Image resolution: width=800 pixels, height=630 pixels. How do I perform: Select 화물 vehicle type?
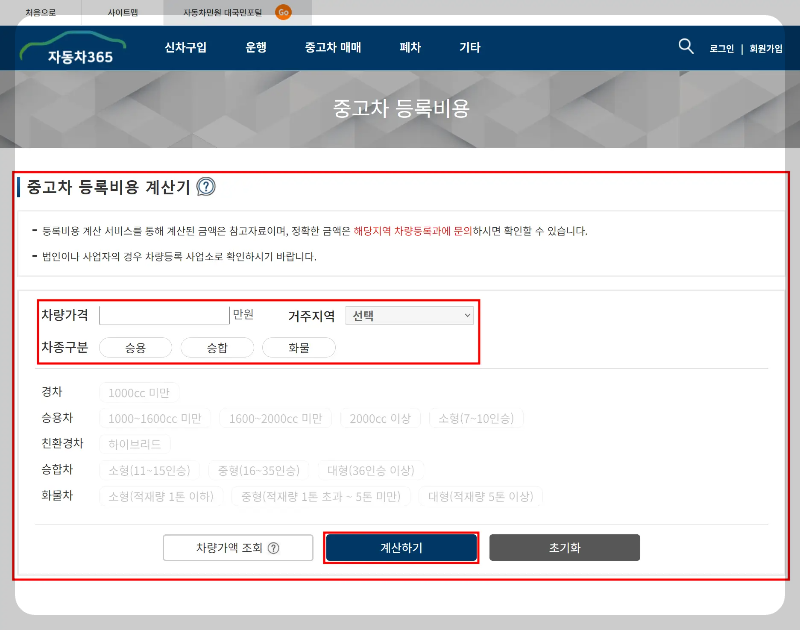pos(298,347)
